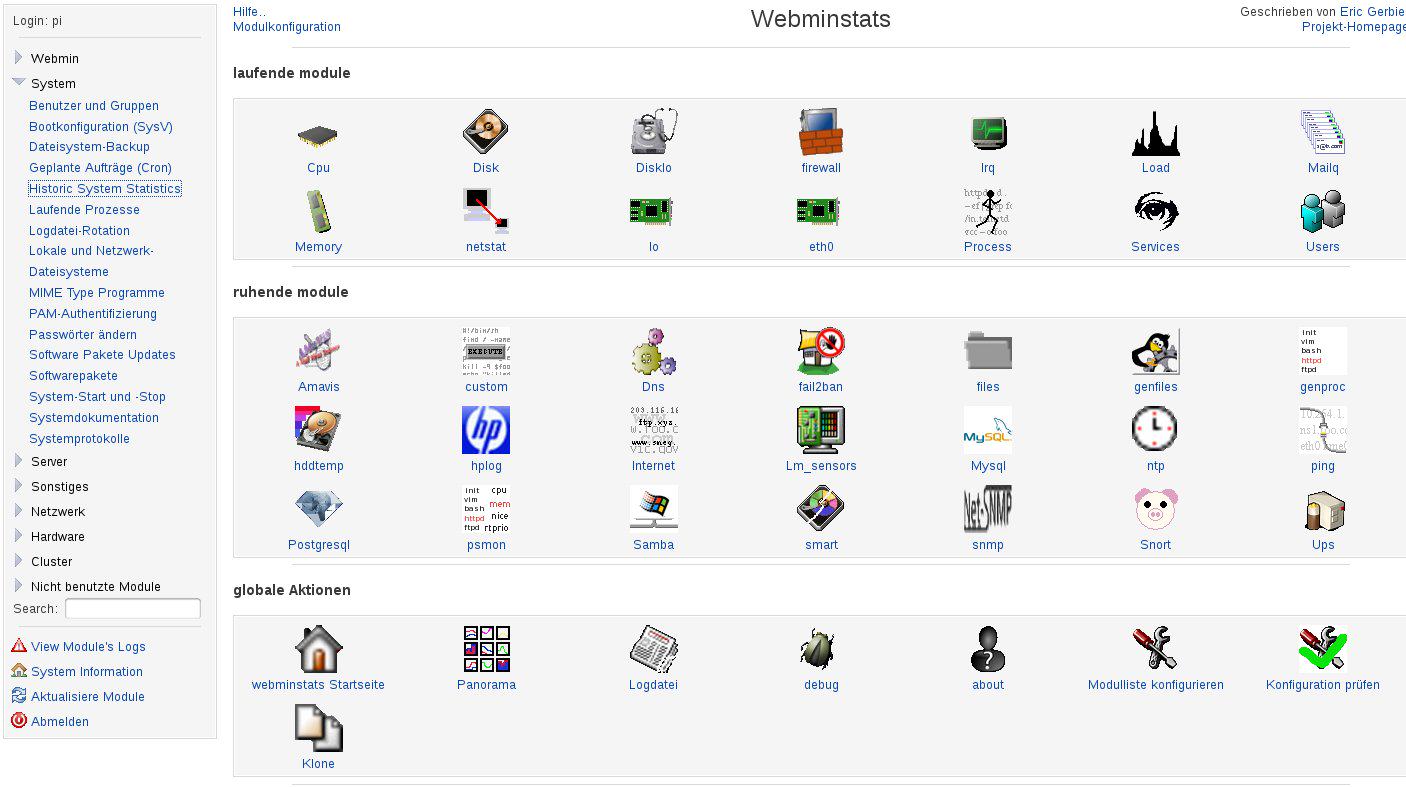Click the Modulkonfiguration link
This screenshot has width=1406, height=787.
[287, 27]
